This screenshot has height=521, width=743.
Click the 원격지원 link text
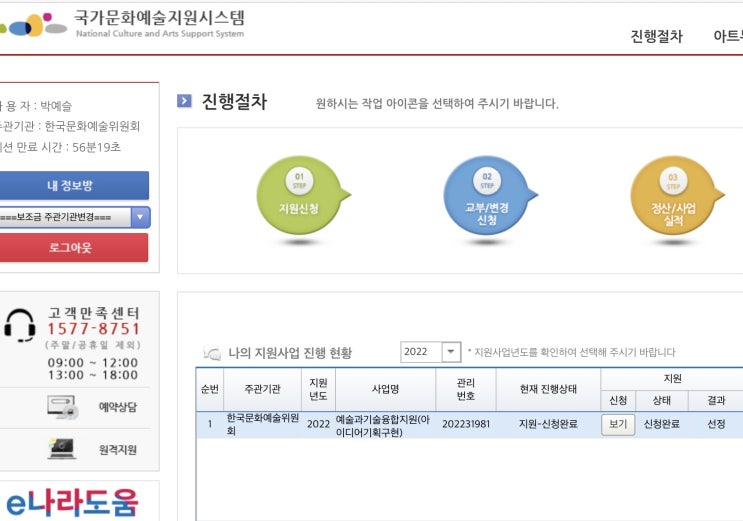[118, 449]
